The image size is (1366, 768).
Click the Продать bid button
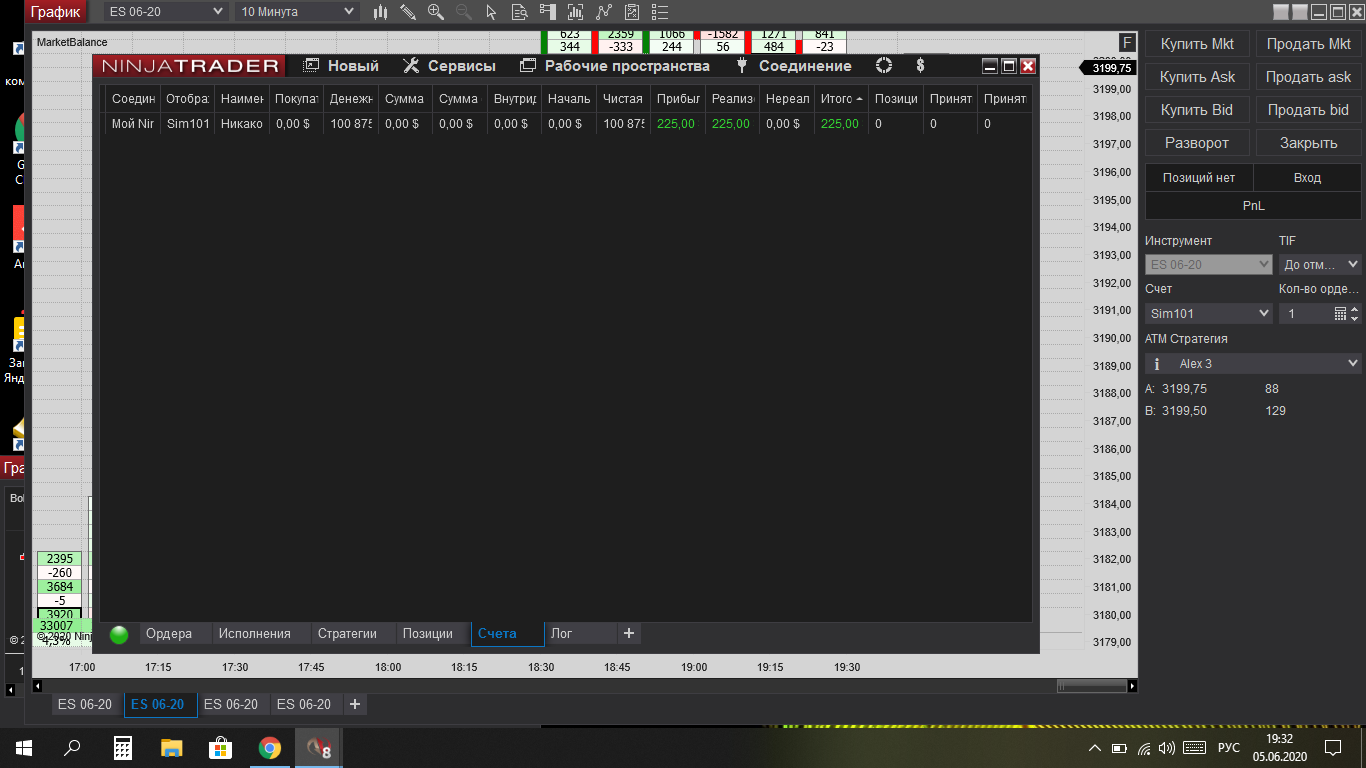[x=1308, y=110]
